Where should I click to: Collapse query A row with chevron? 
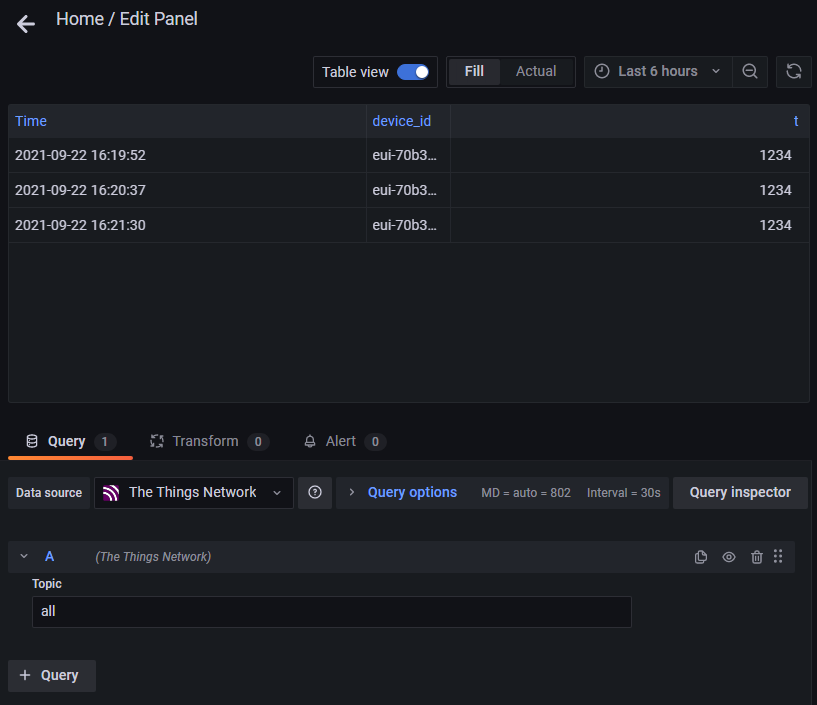pyautogui.click(x=24, y=557)
